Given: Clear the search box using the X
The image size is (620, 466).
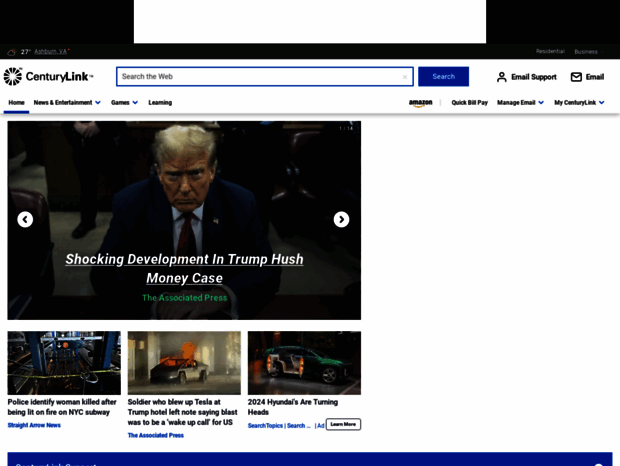Looking at the screenshot, I should (x=405, y=77).
